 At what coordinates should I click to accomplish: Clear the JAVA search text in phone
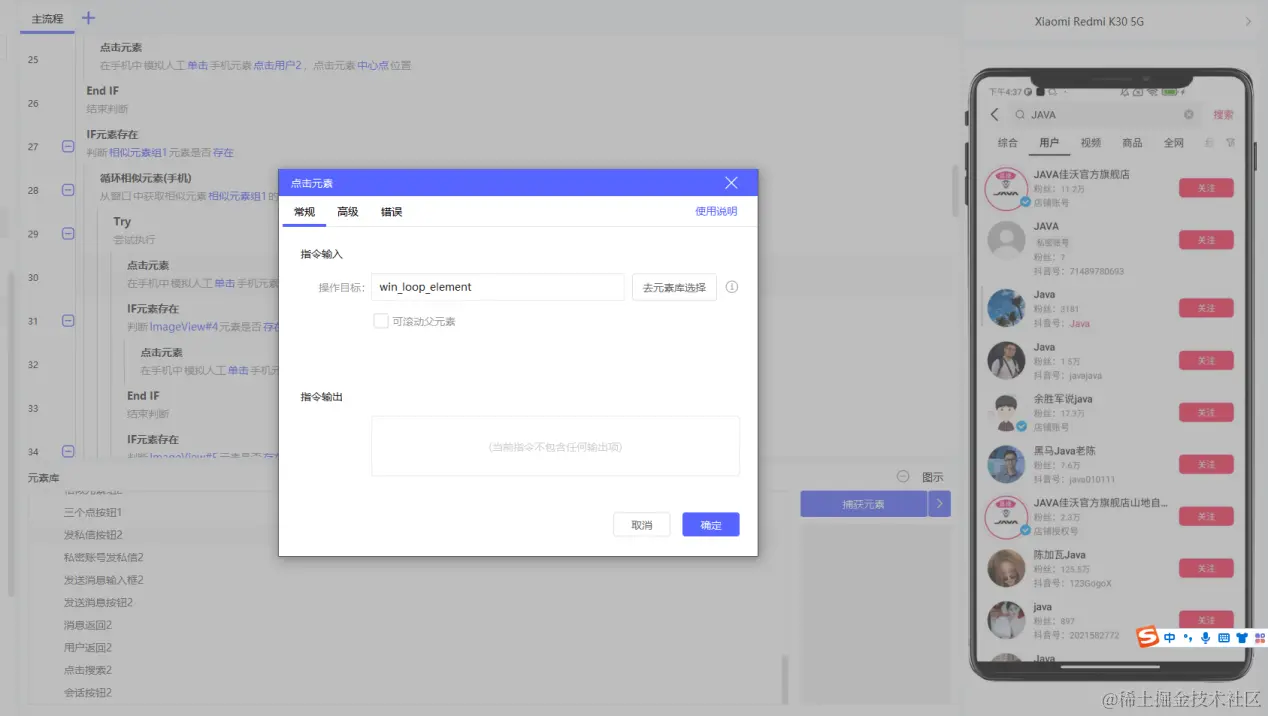click(1189, 115)
